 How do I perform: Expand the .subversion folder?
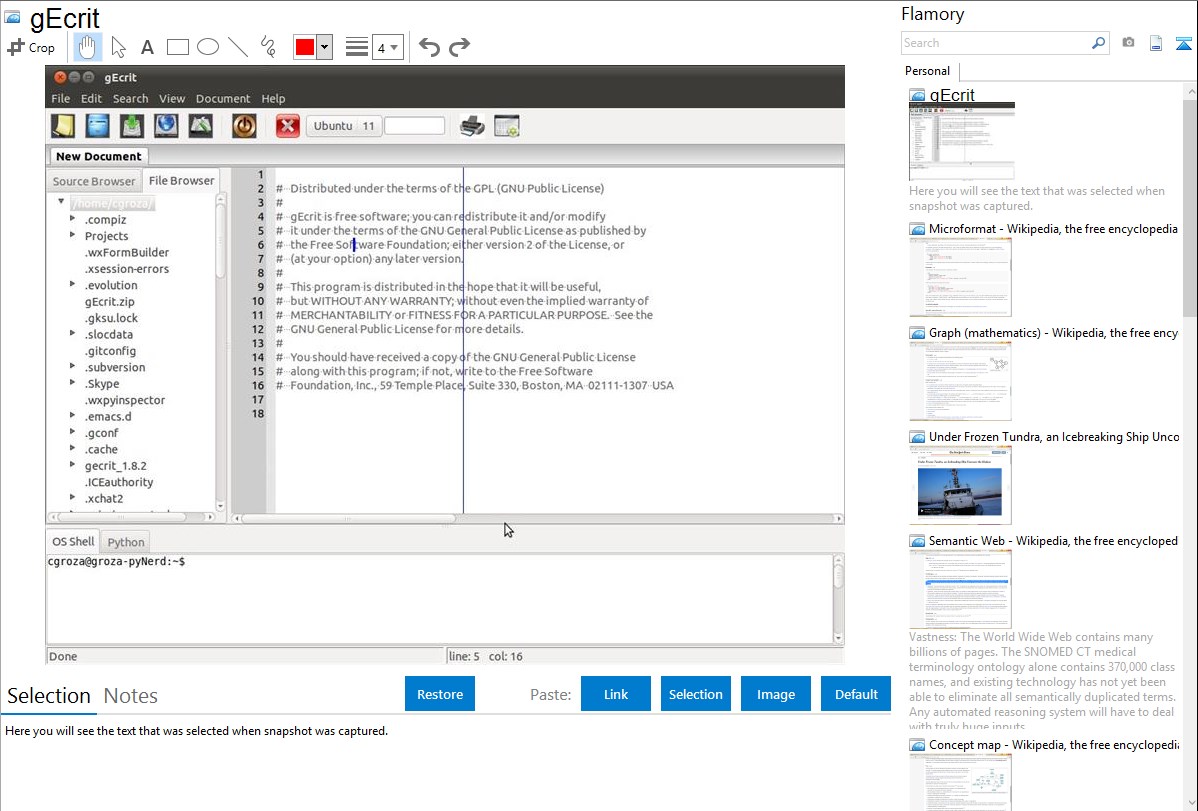click(x=73, y=366)
